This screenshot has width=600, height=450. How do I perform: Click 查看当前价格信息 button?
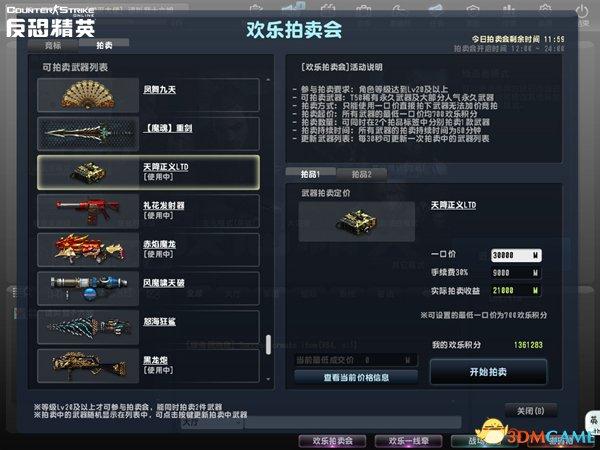[356, 378]
